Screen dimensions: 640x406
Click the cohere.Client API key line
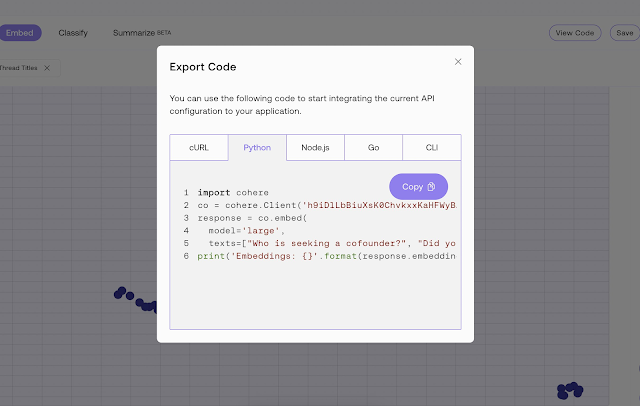tap(327, 205)
